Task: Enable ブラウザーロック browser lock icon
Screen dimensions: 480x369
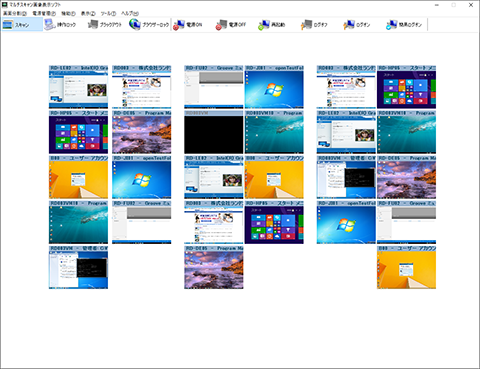Action: [x=149, y=25]
